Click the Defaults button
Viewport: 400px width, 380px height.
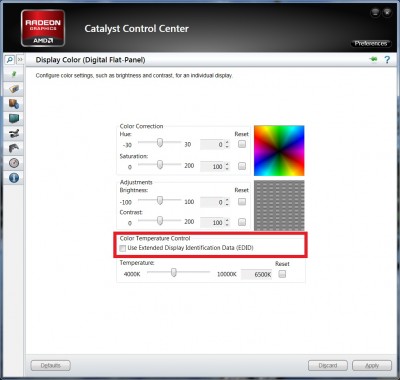pyautogui.click(x=51, y=365)
